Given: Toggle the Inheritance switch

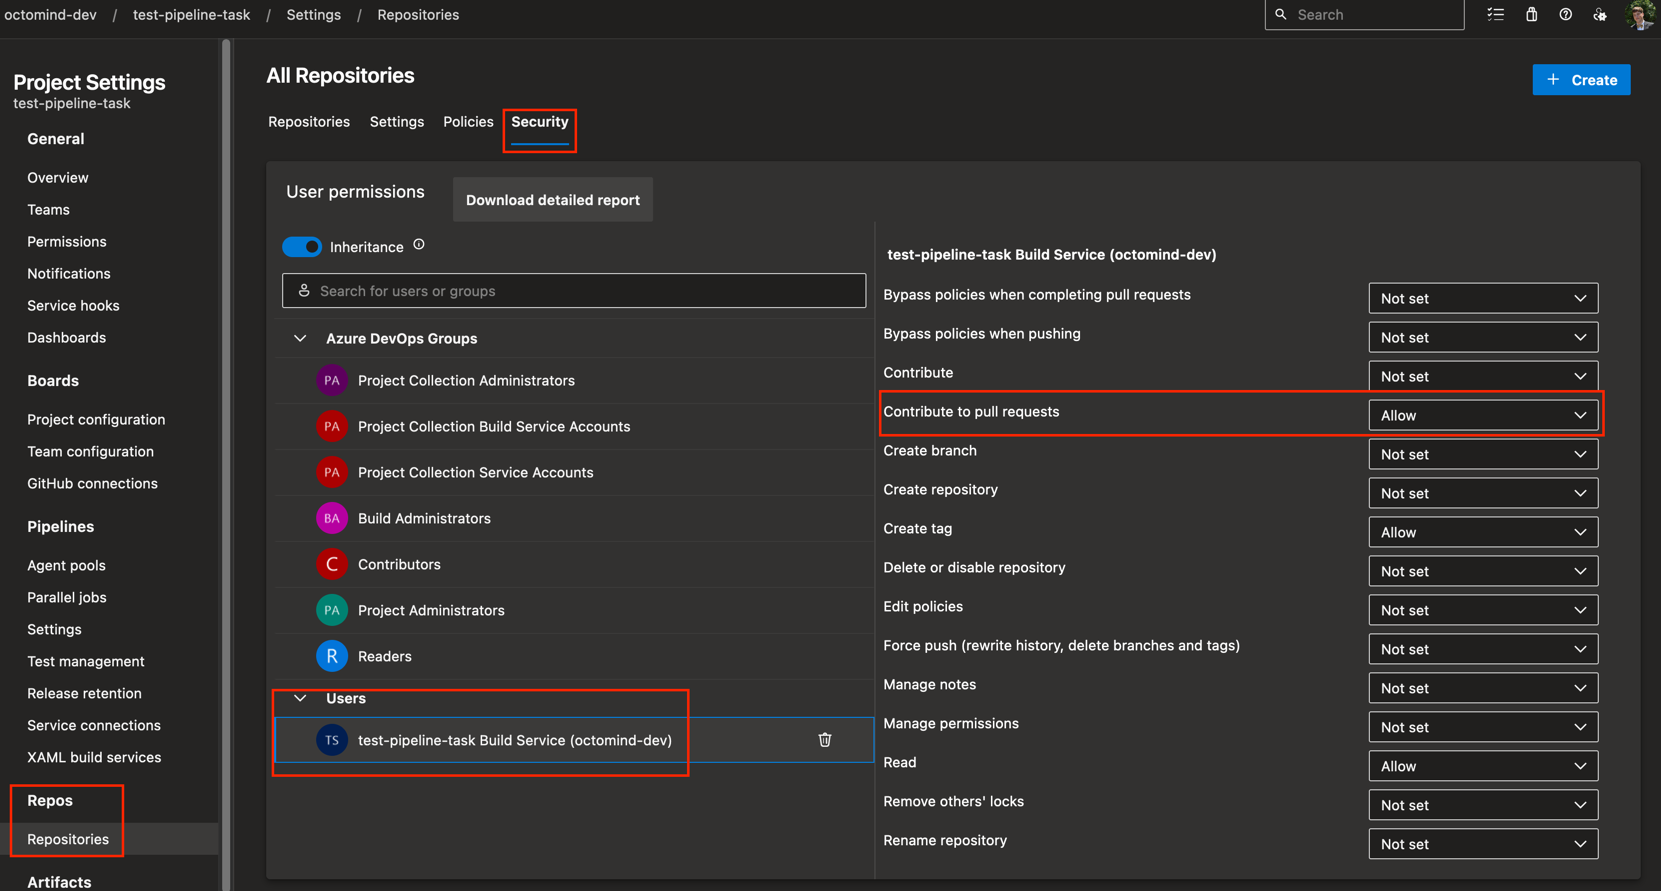Looking at the screenshot, I should point(302,247).
